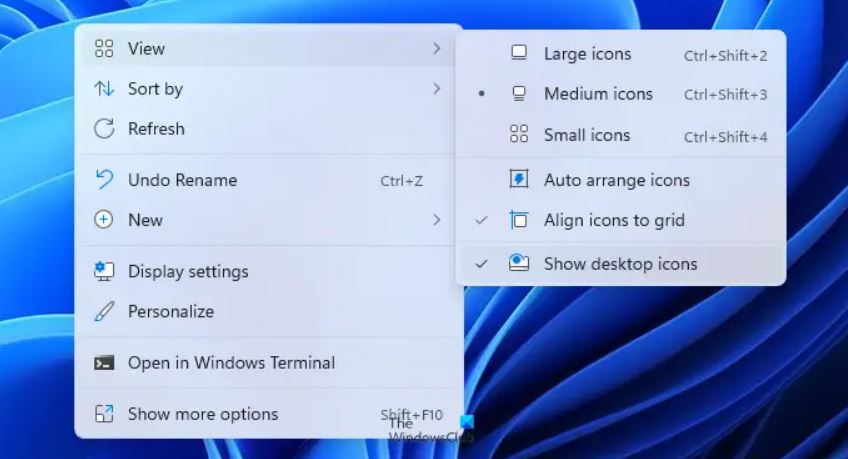Click the Large icons monitor icon
848x459 pixels.
pyautogui.click(x=519, y=53)
